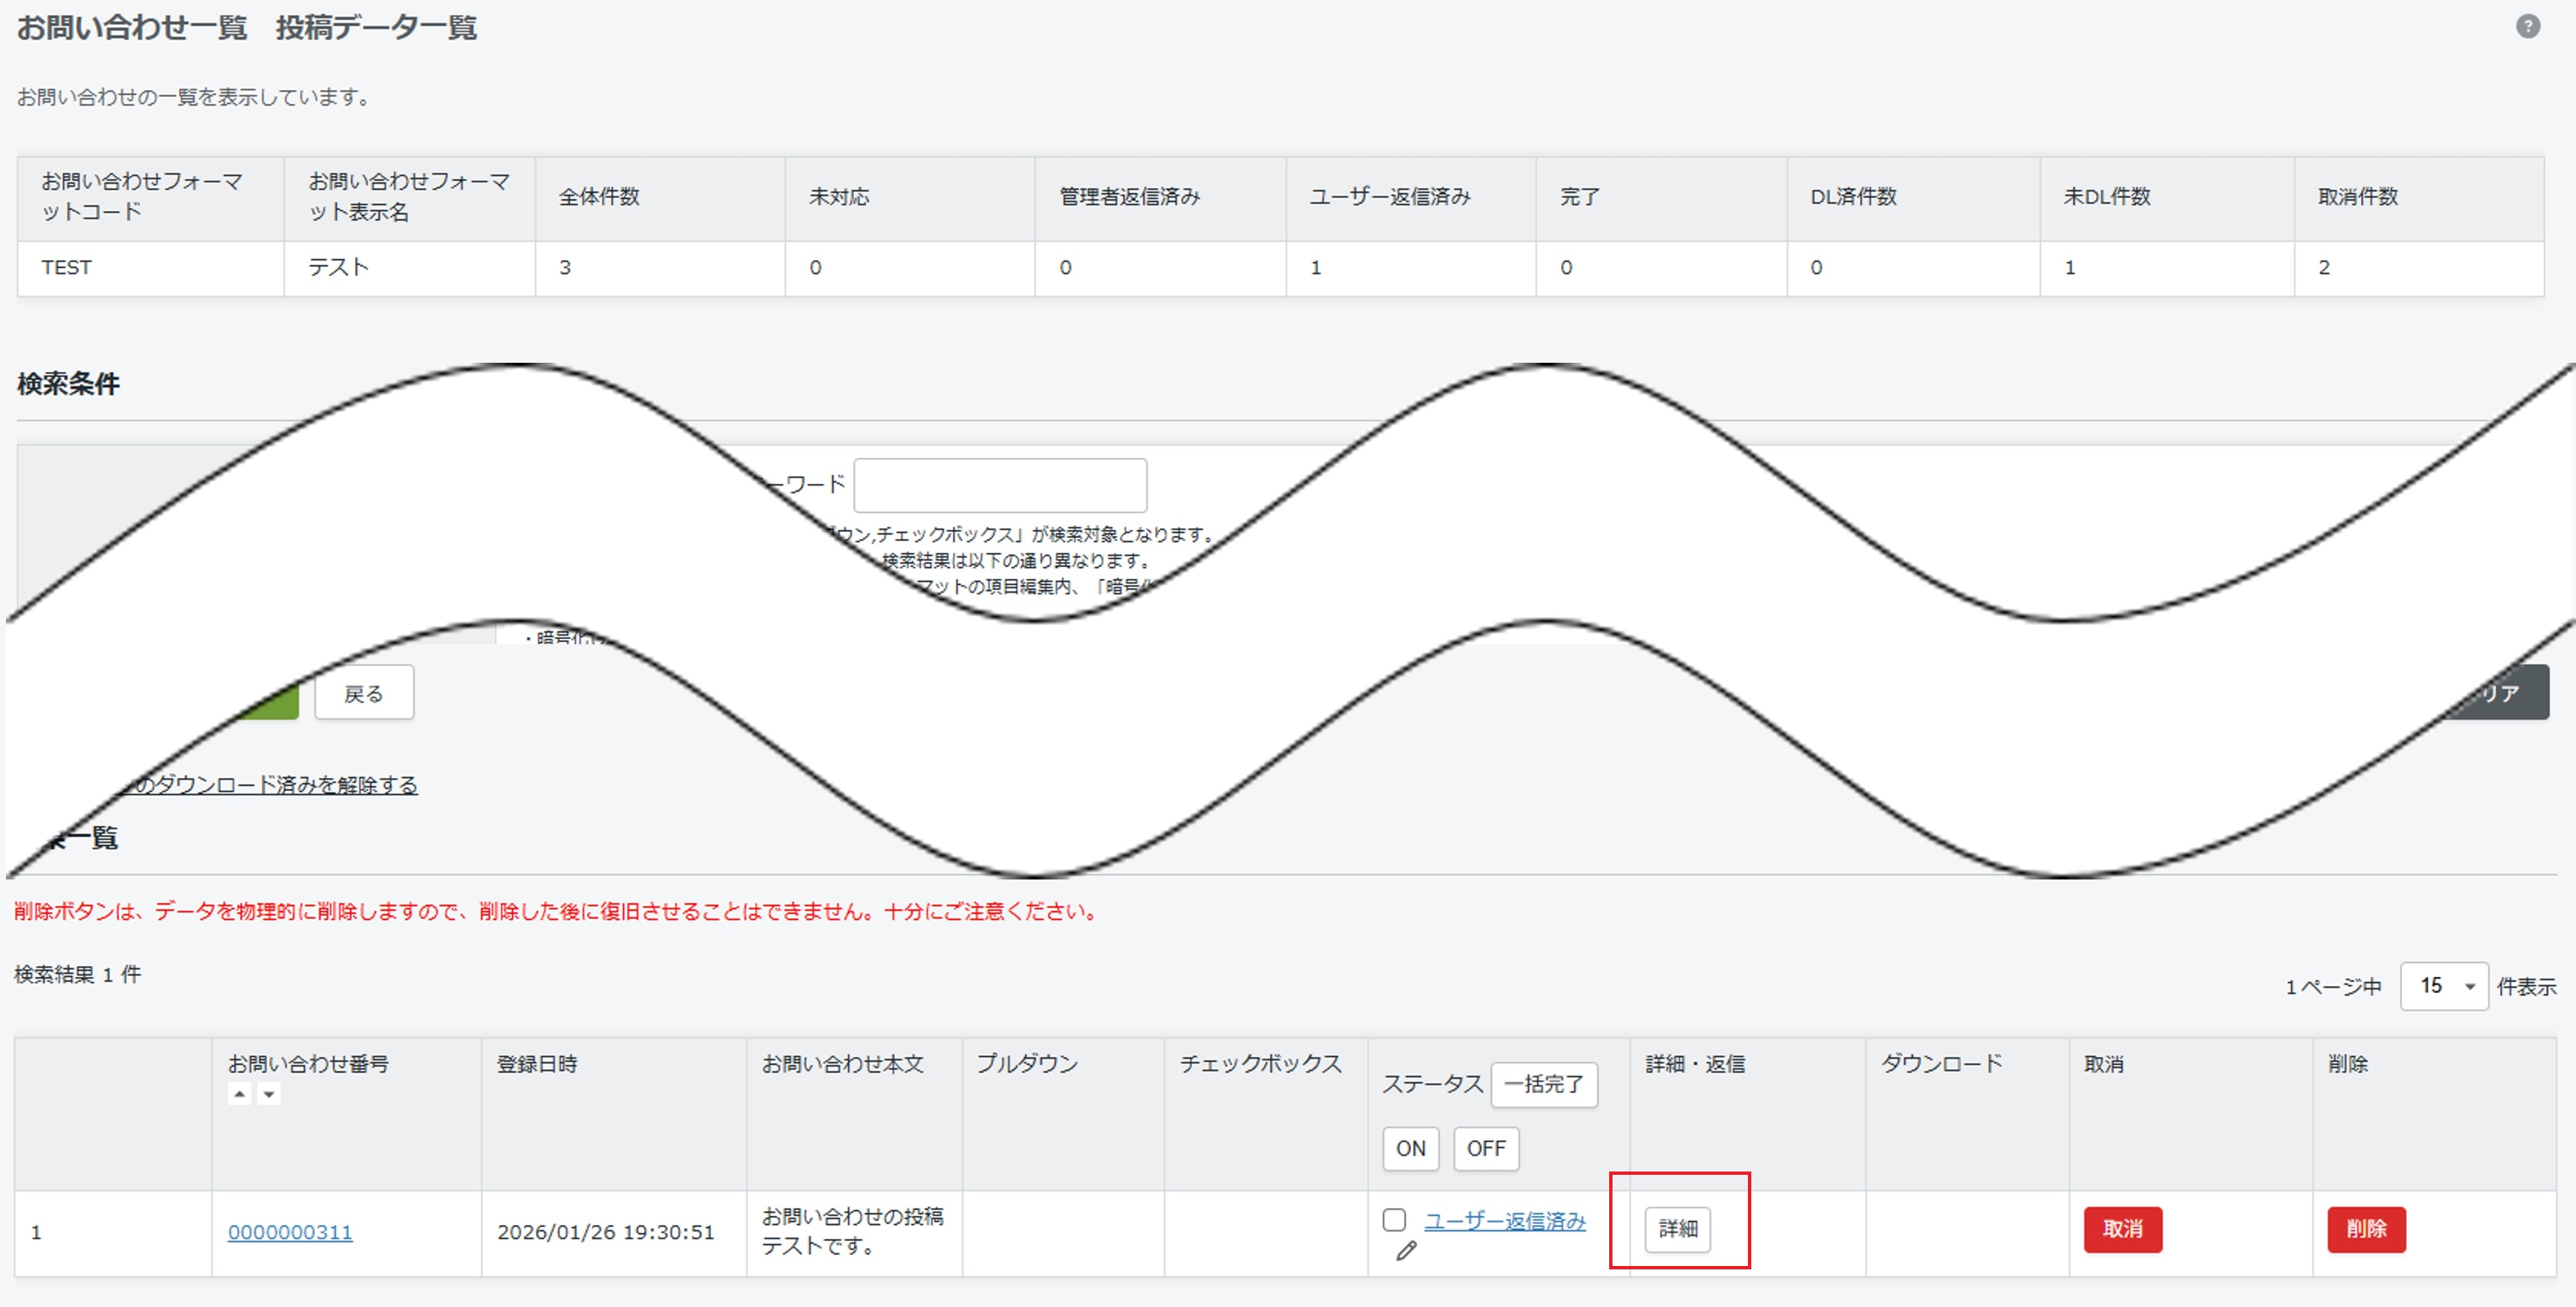Click the ユーザー返信済み status link
Screen dimensions: 2576x1307
coord(1504,1221)
